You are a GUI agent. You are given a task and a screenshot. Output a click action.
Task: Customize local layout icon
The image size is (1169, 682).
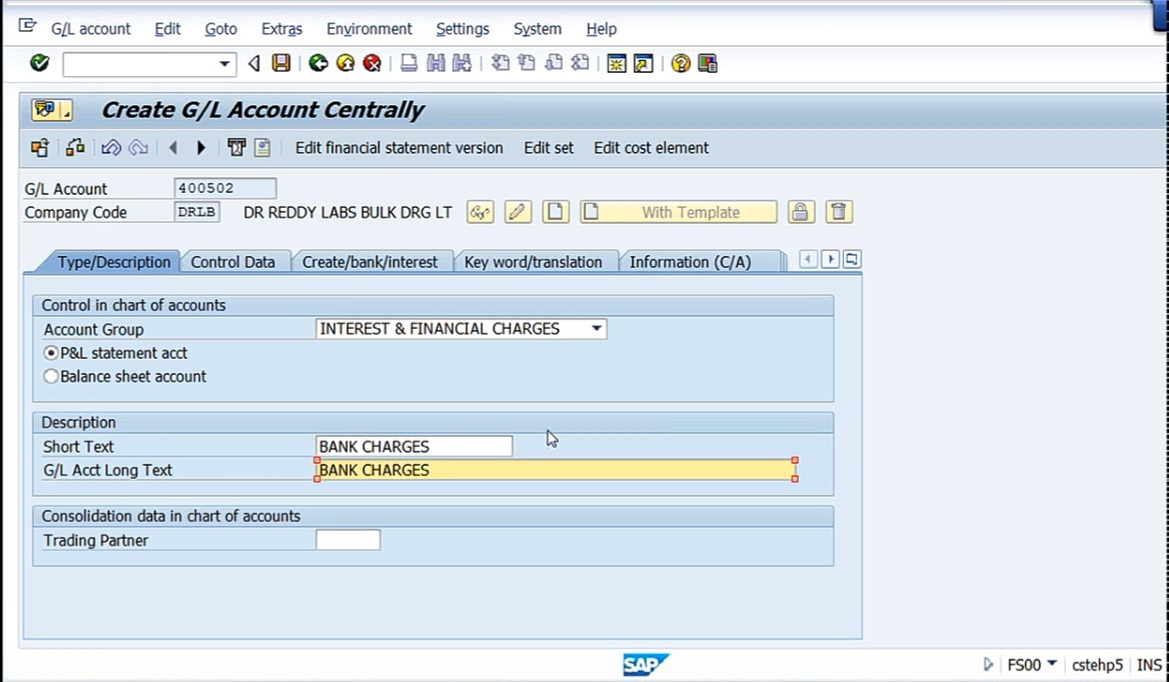pos(708,63)
